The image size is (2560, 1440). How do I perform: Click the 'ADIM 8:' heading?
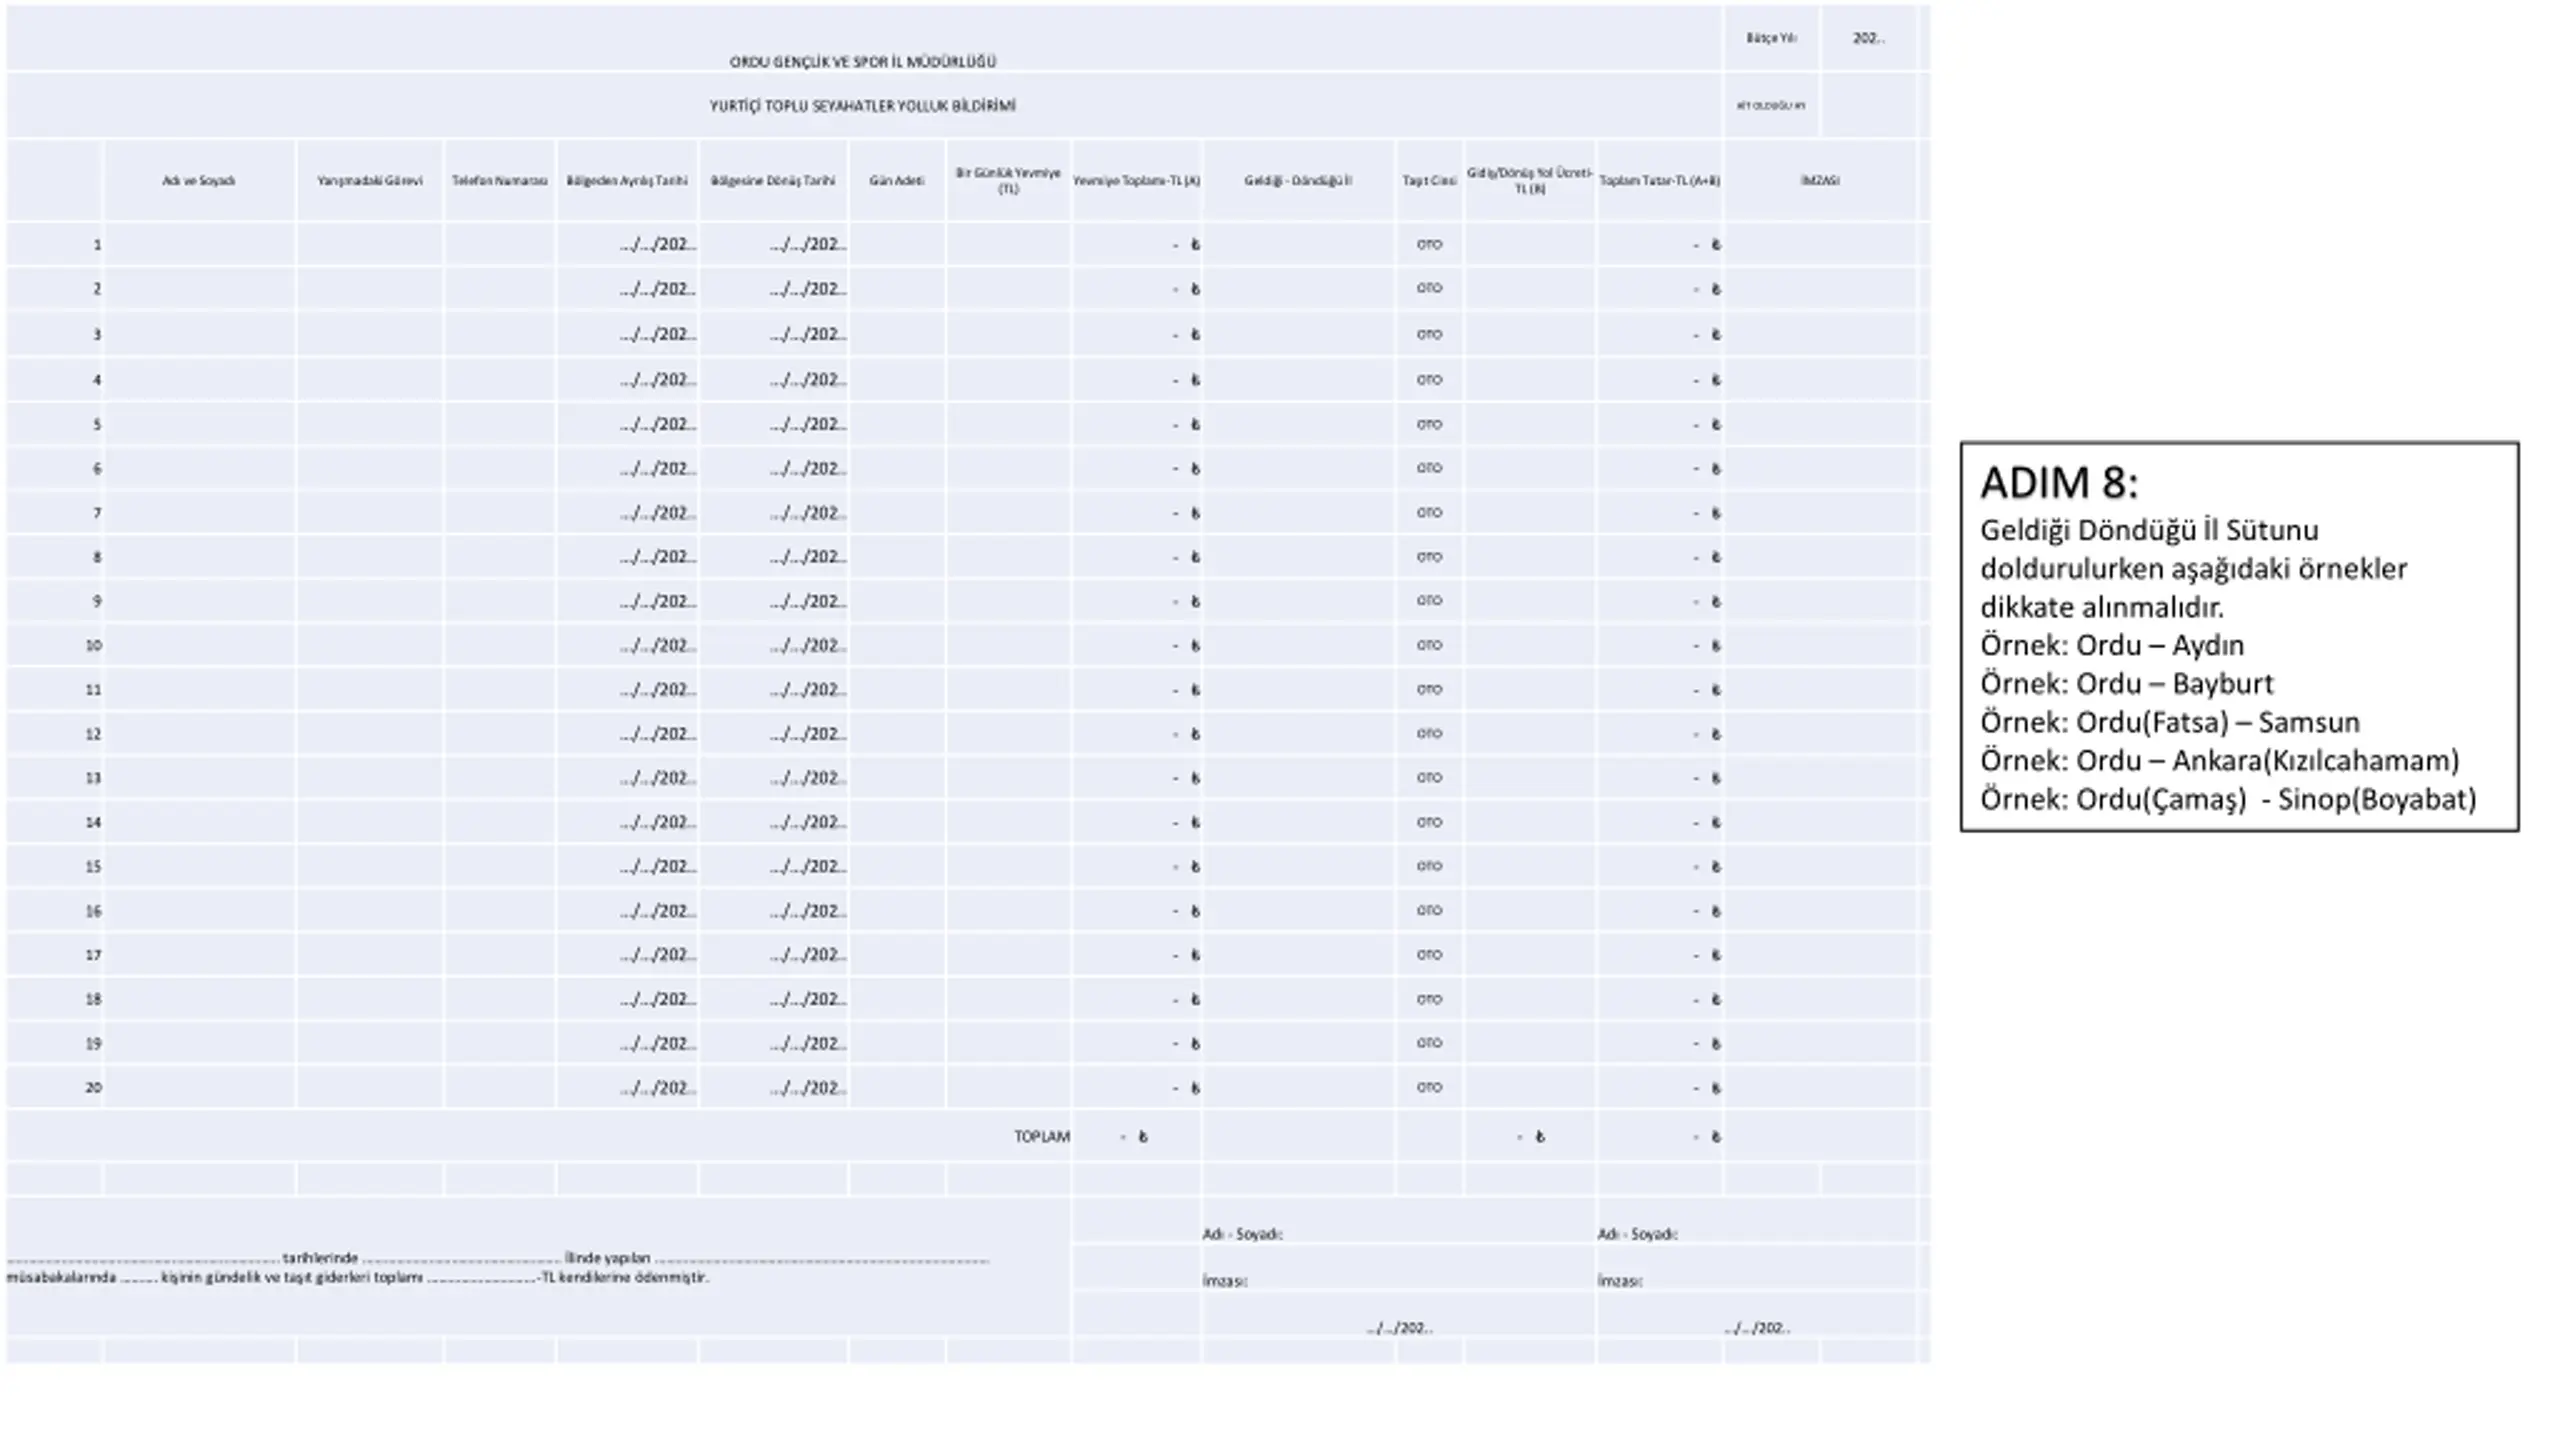pyautogui.click(x=2059, y=483)
